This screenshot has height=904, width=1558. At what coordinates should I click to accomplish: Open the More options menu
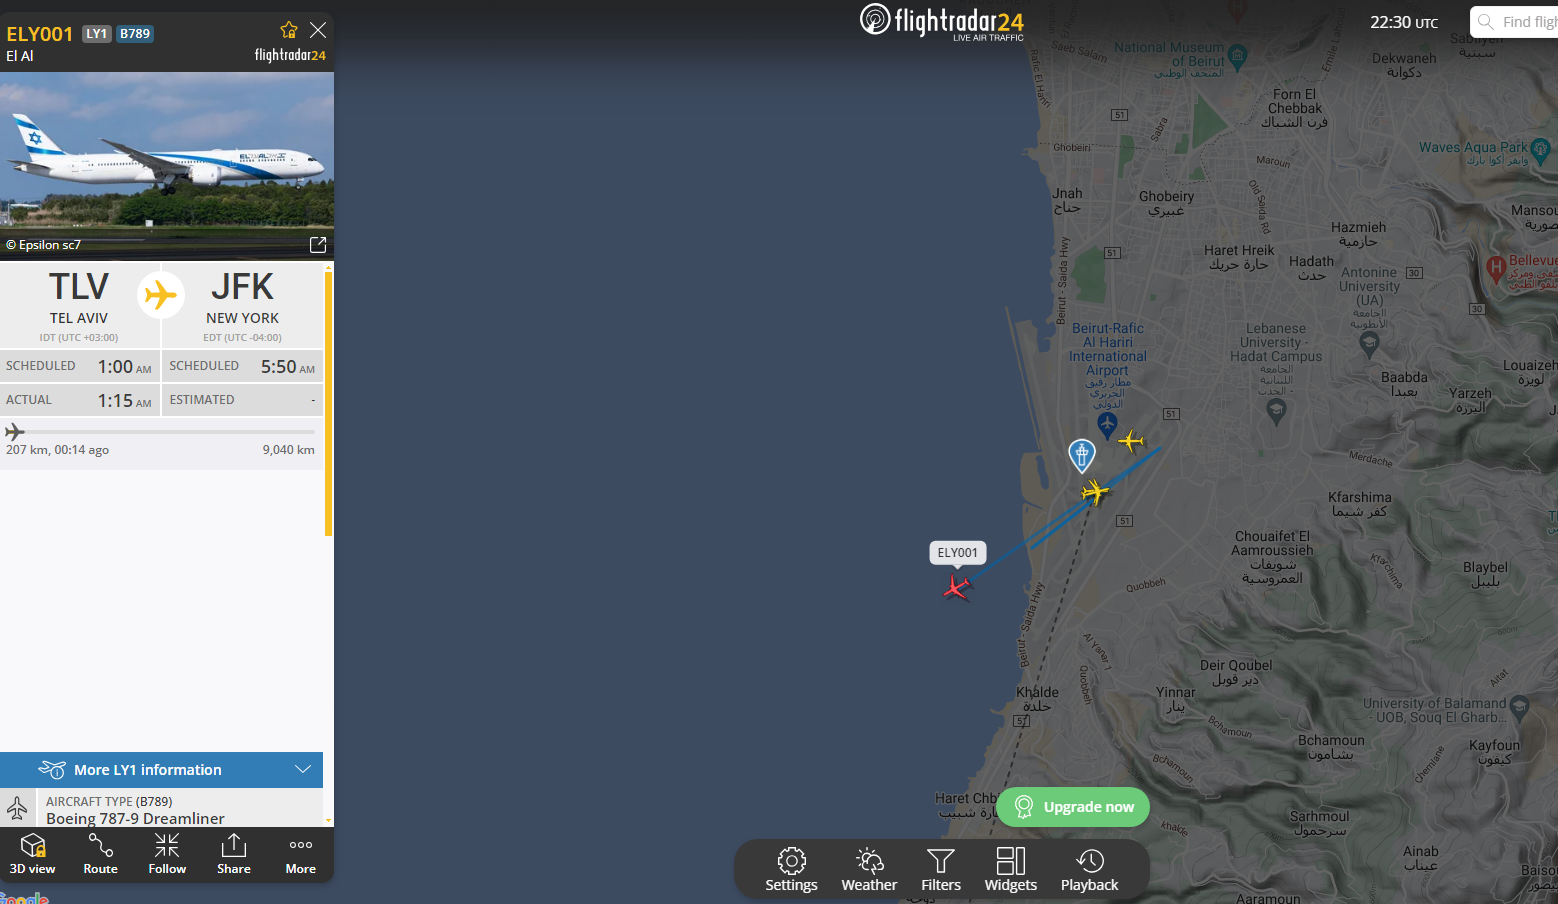(x=300, y=854)
